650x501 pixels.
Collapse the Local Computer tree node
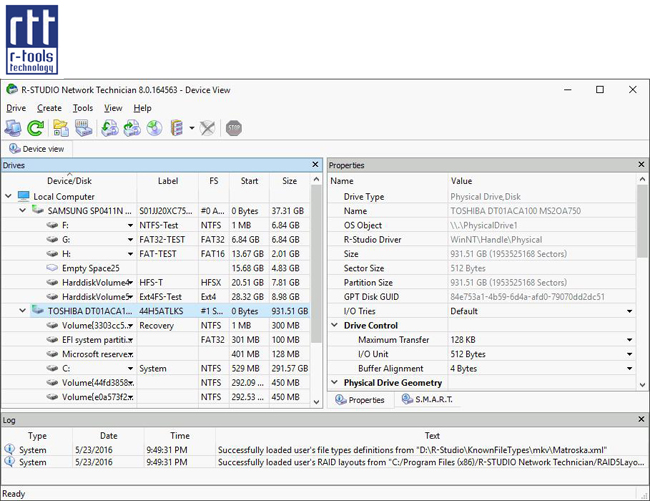(8, 196)
